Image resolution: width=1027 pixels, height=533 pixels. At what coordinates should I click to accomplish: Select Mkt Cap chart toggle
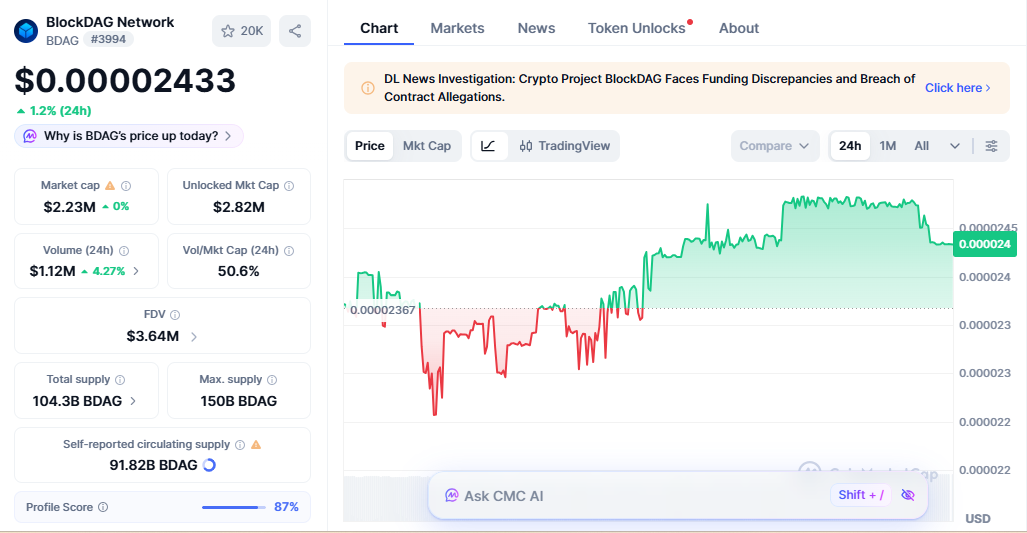427,146
